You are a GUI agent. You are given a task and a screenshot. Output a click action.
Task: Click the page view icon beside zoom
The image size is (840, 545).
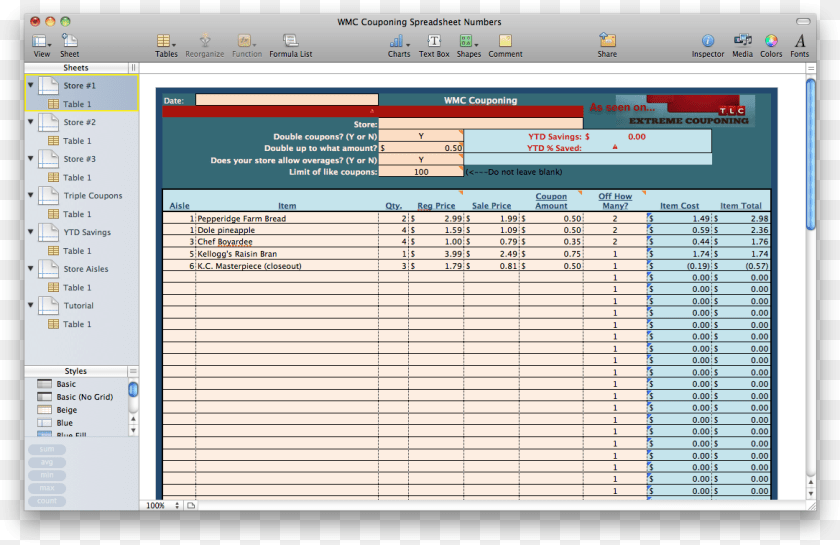tap(191, 505)
